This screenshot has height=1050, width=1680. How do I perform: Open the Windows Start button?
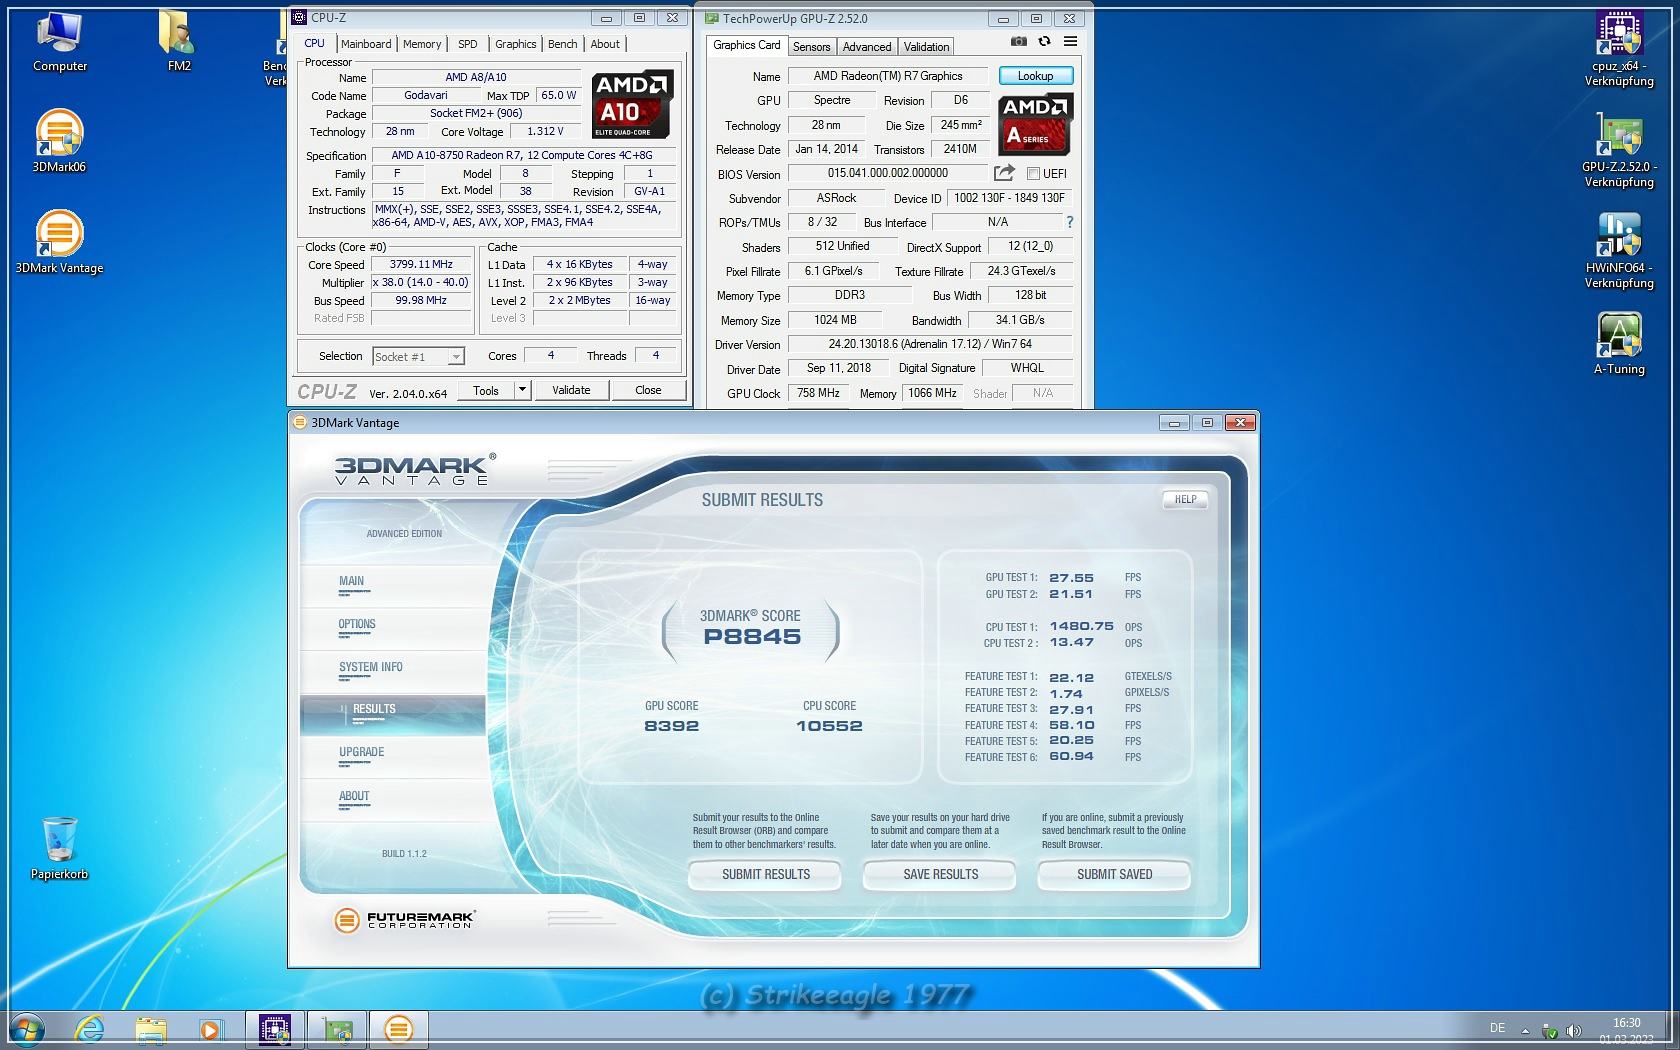(x=27, y=1029)
